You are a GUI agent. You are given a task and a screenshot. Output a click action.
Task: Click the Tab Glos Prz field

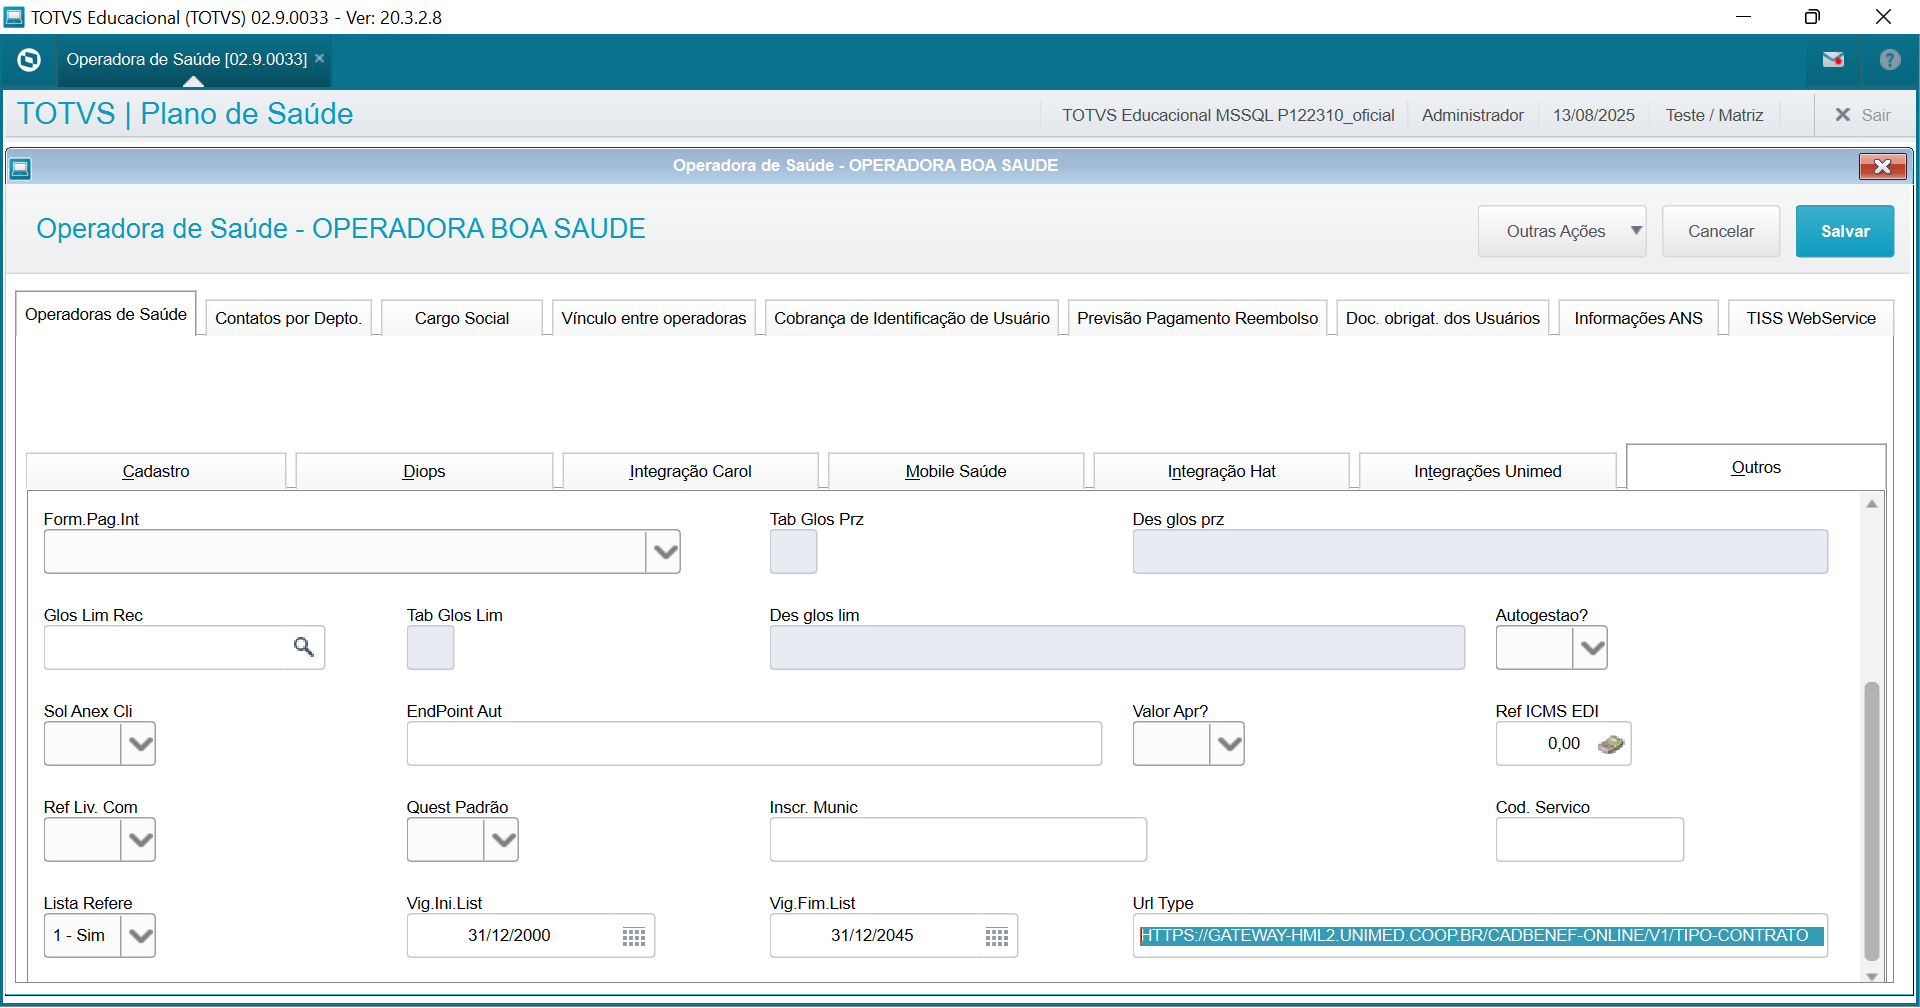(x=793, y=552)
